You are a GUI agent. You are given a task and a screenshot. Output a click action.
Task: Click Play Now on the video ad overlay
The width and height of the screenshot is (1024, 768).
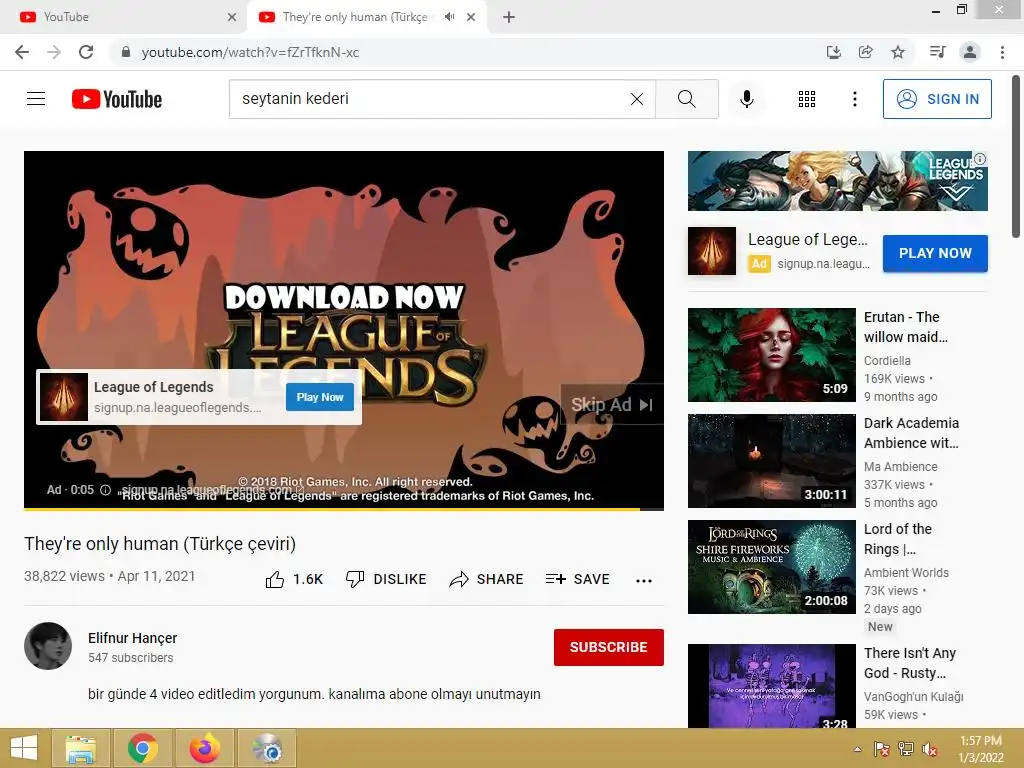[x=320, y=397]
